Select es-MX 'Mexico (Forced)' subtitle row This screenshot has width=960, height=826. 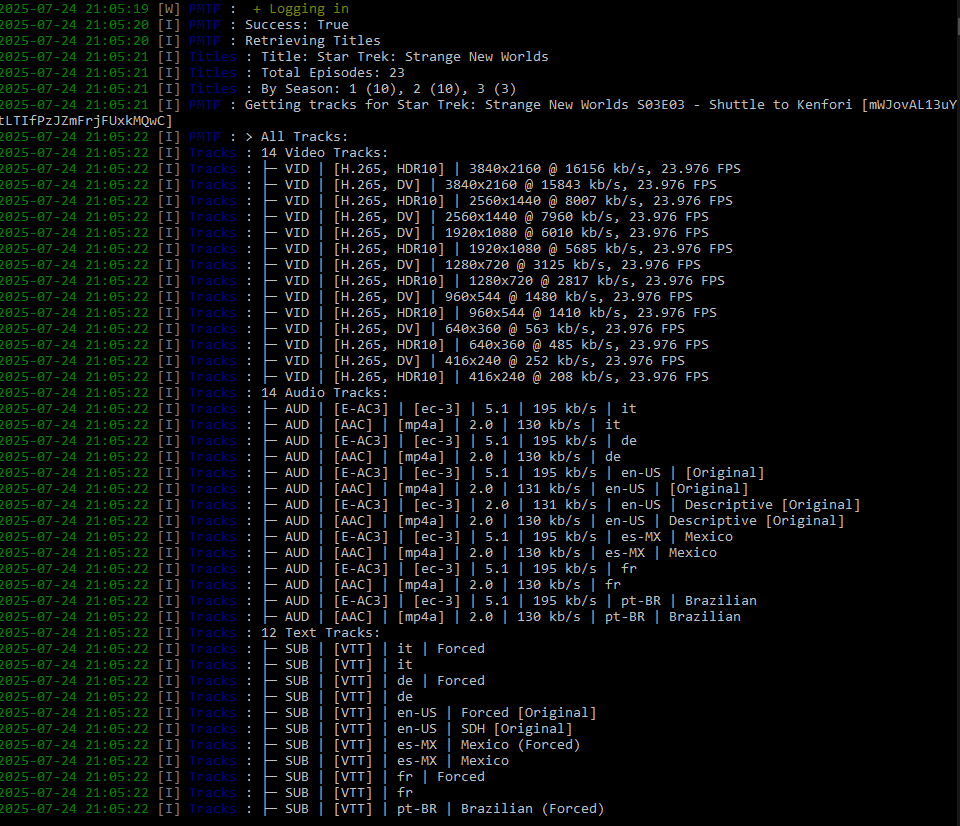point(422,745)
